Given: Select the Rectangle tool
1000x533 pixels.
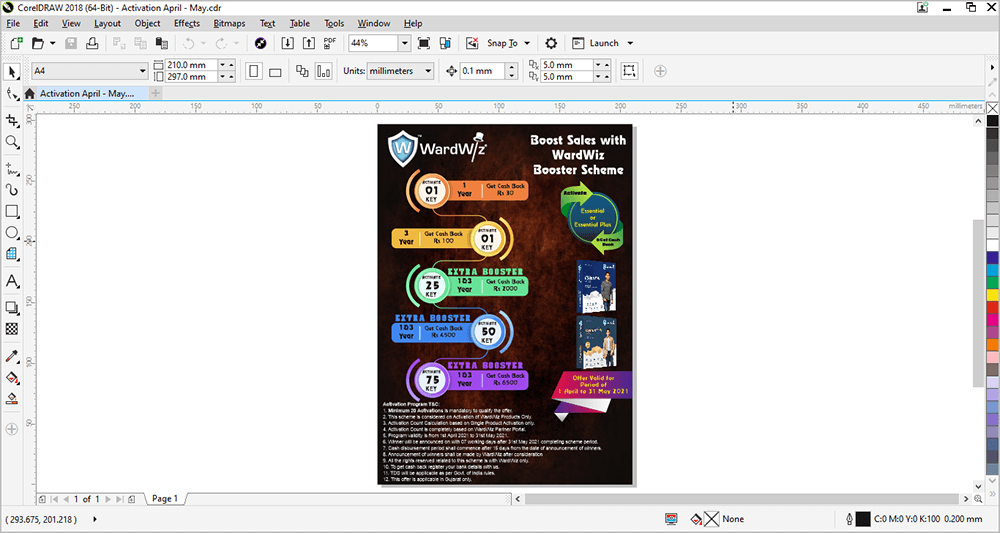Looking at the screenshot, I should [x=11, y=211].
